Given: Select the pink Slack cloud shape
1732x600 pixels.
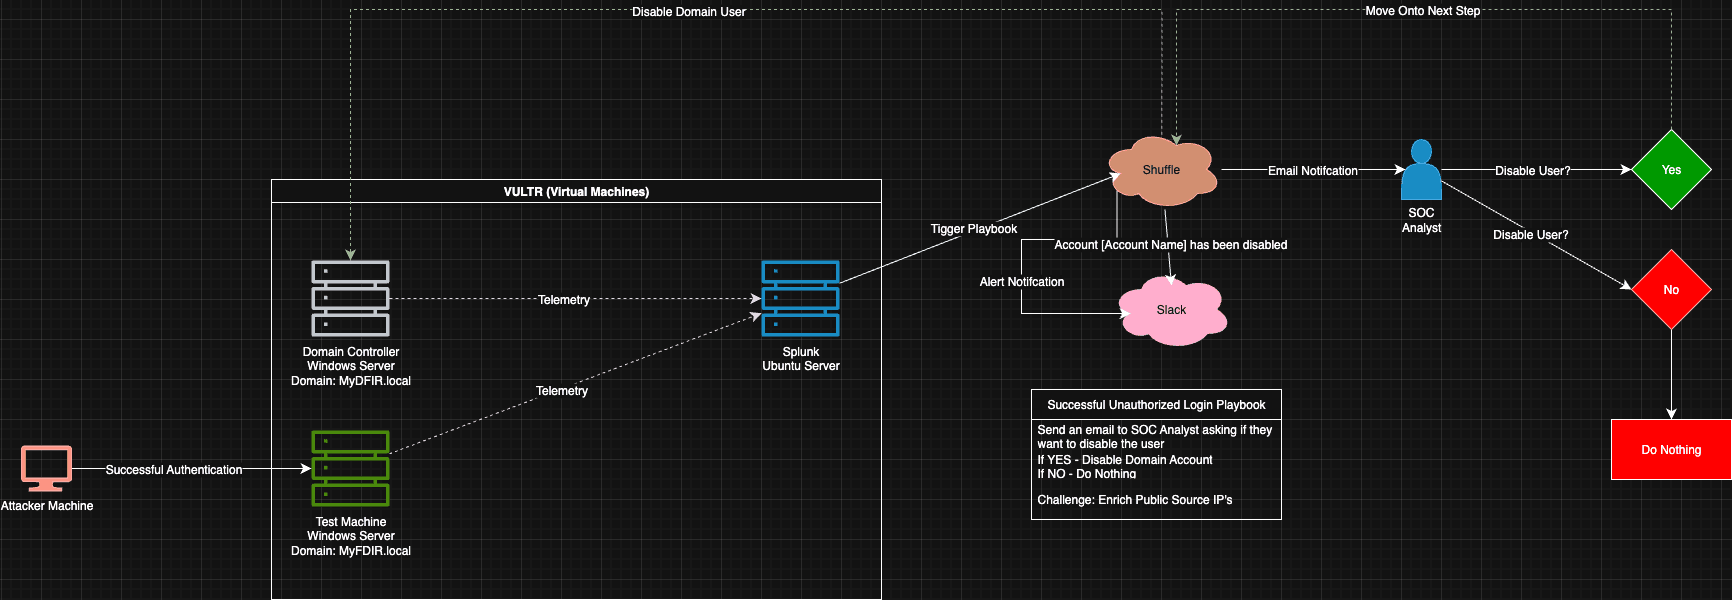Looking at the screenshot, I should [x=1172, y=311].
